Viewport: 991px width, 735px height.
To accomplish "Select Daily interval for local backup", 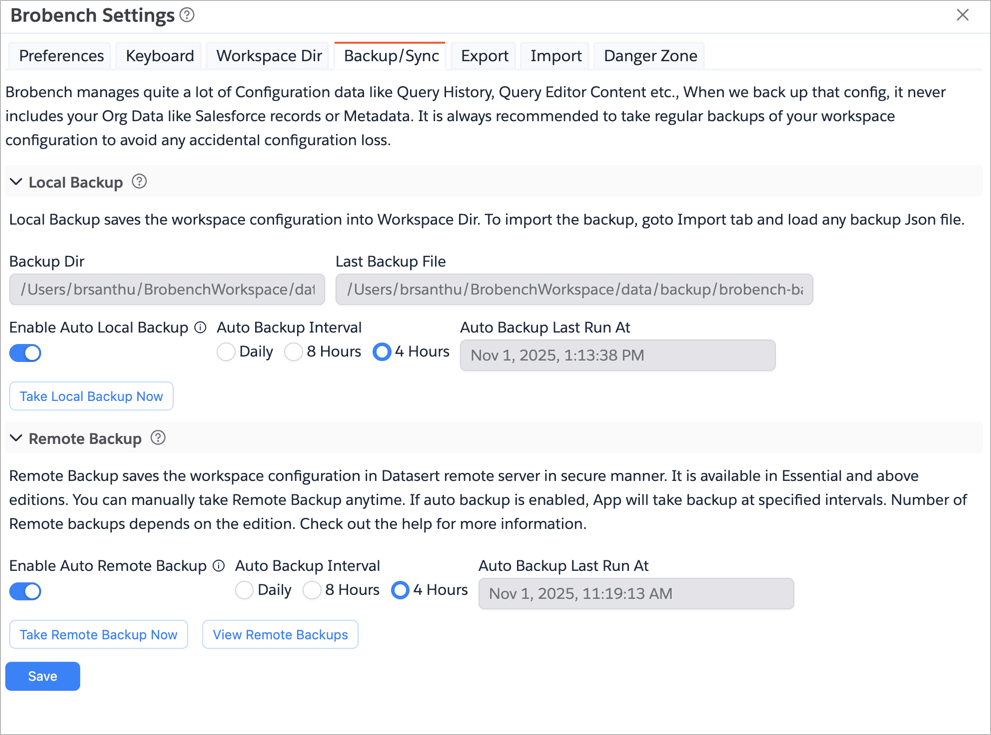I will tap(227, 352).
